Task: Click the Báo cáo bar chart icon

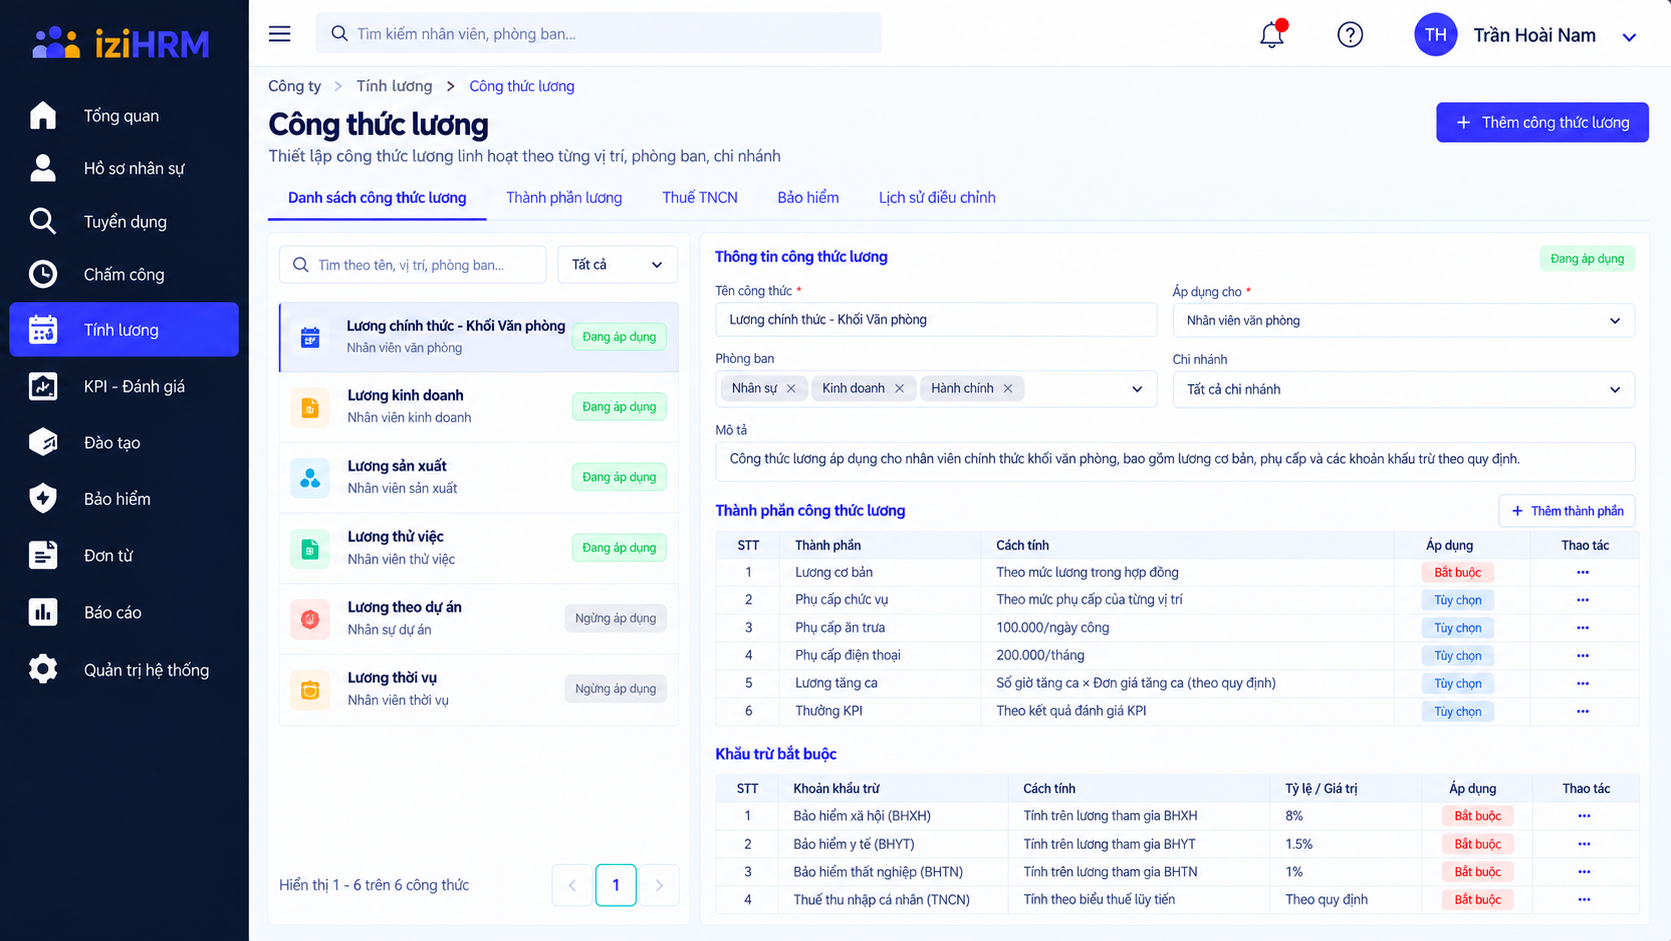Action: 43,612
